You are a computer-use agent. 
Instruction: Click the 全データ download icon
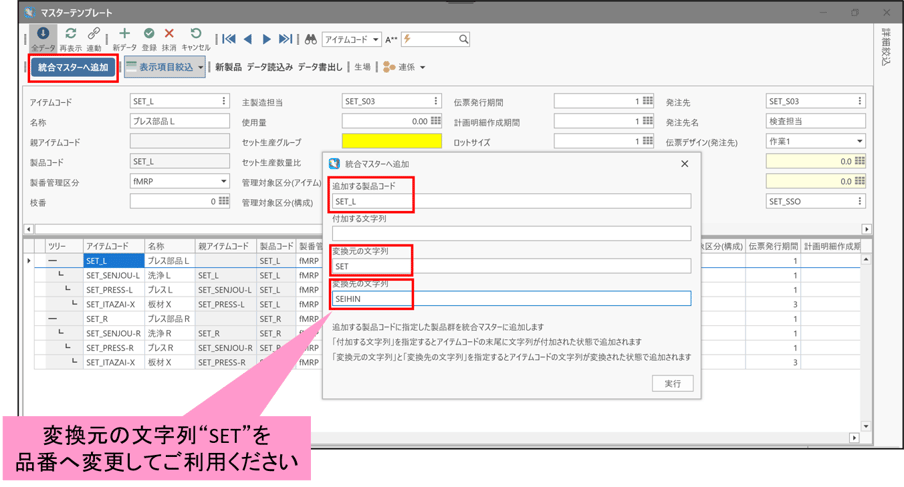coord(43,34)
